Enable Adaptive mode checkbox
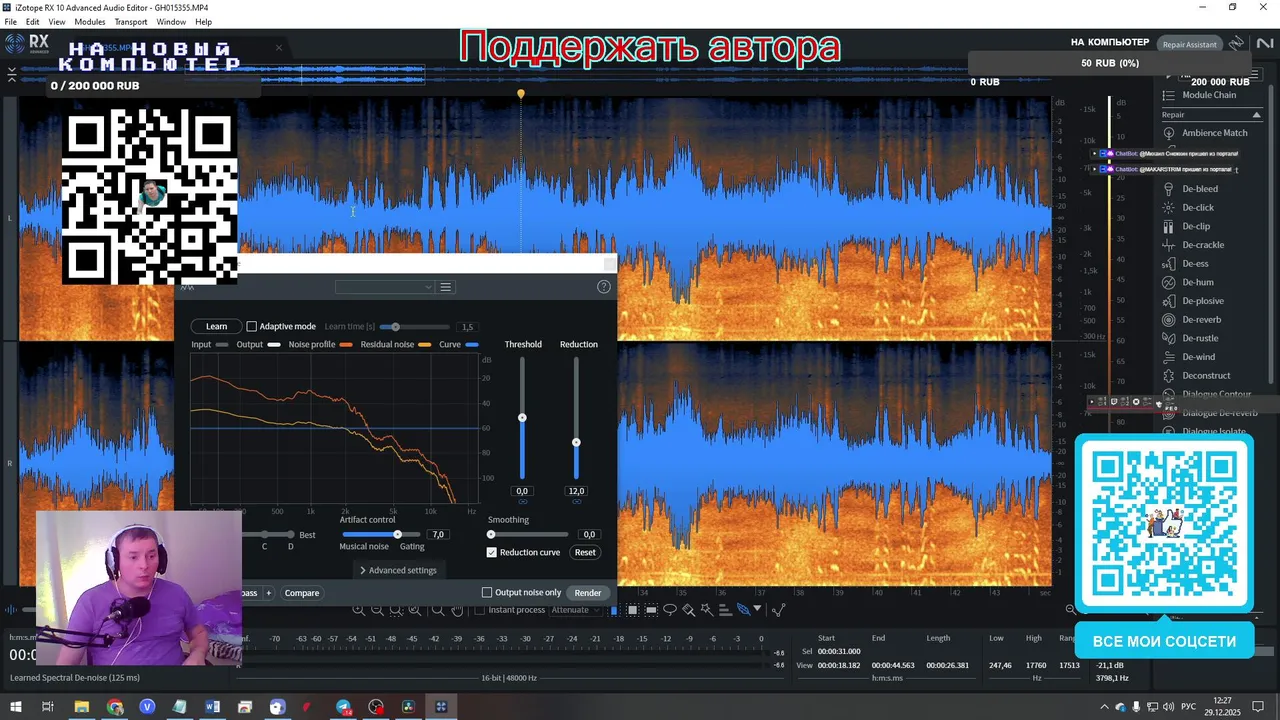1280x720 pixels. coord(252,326)
